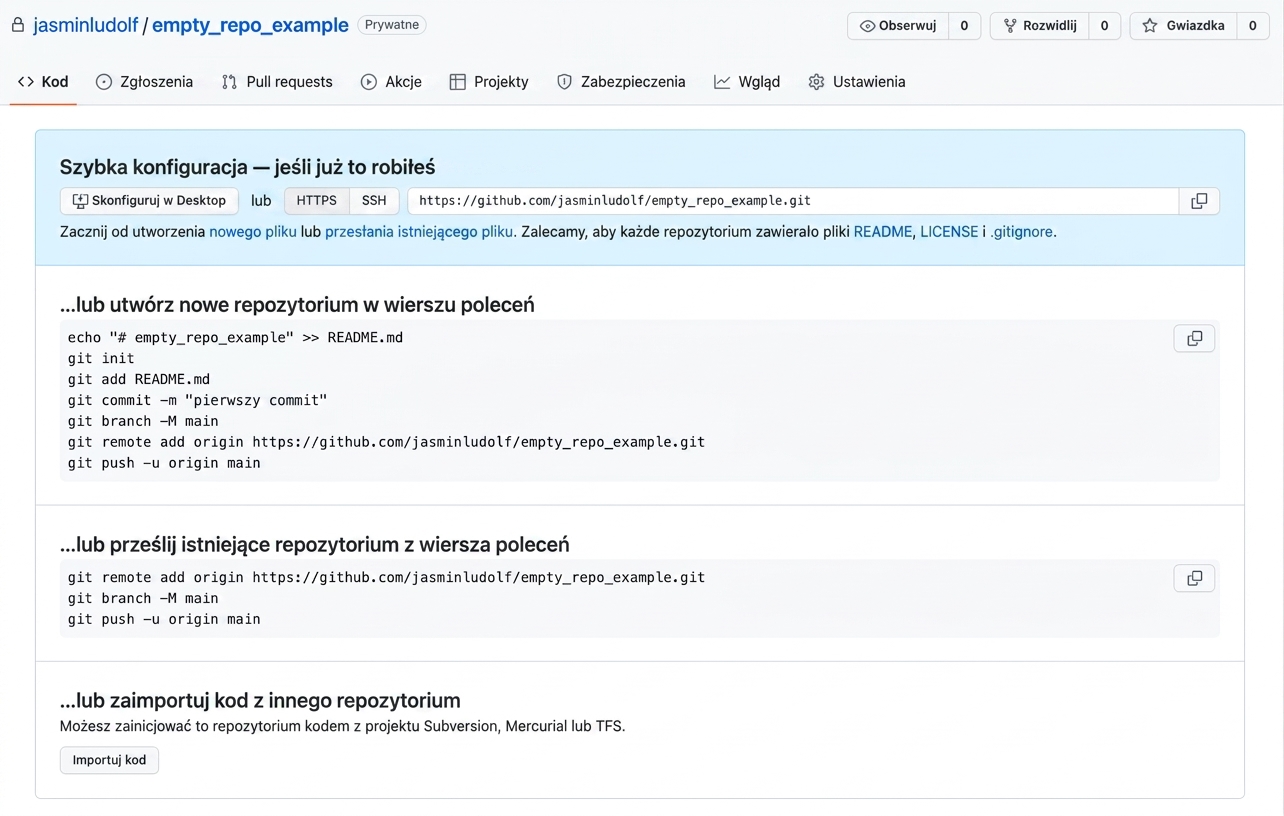Click the Prywatne visibility badge
Screen dimensions: 1284x816
pos(392,25)
